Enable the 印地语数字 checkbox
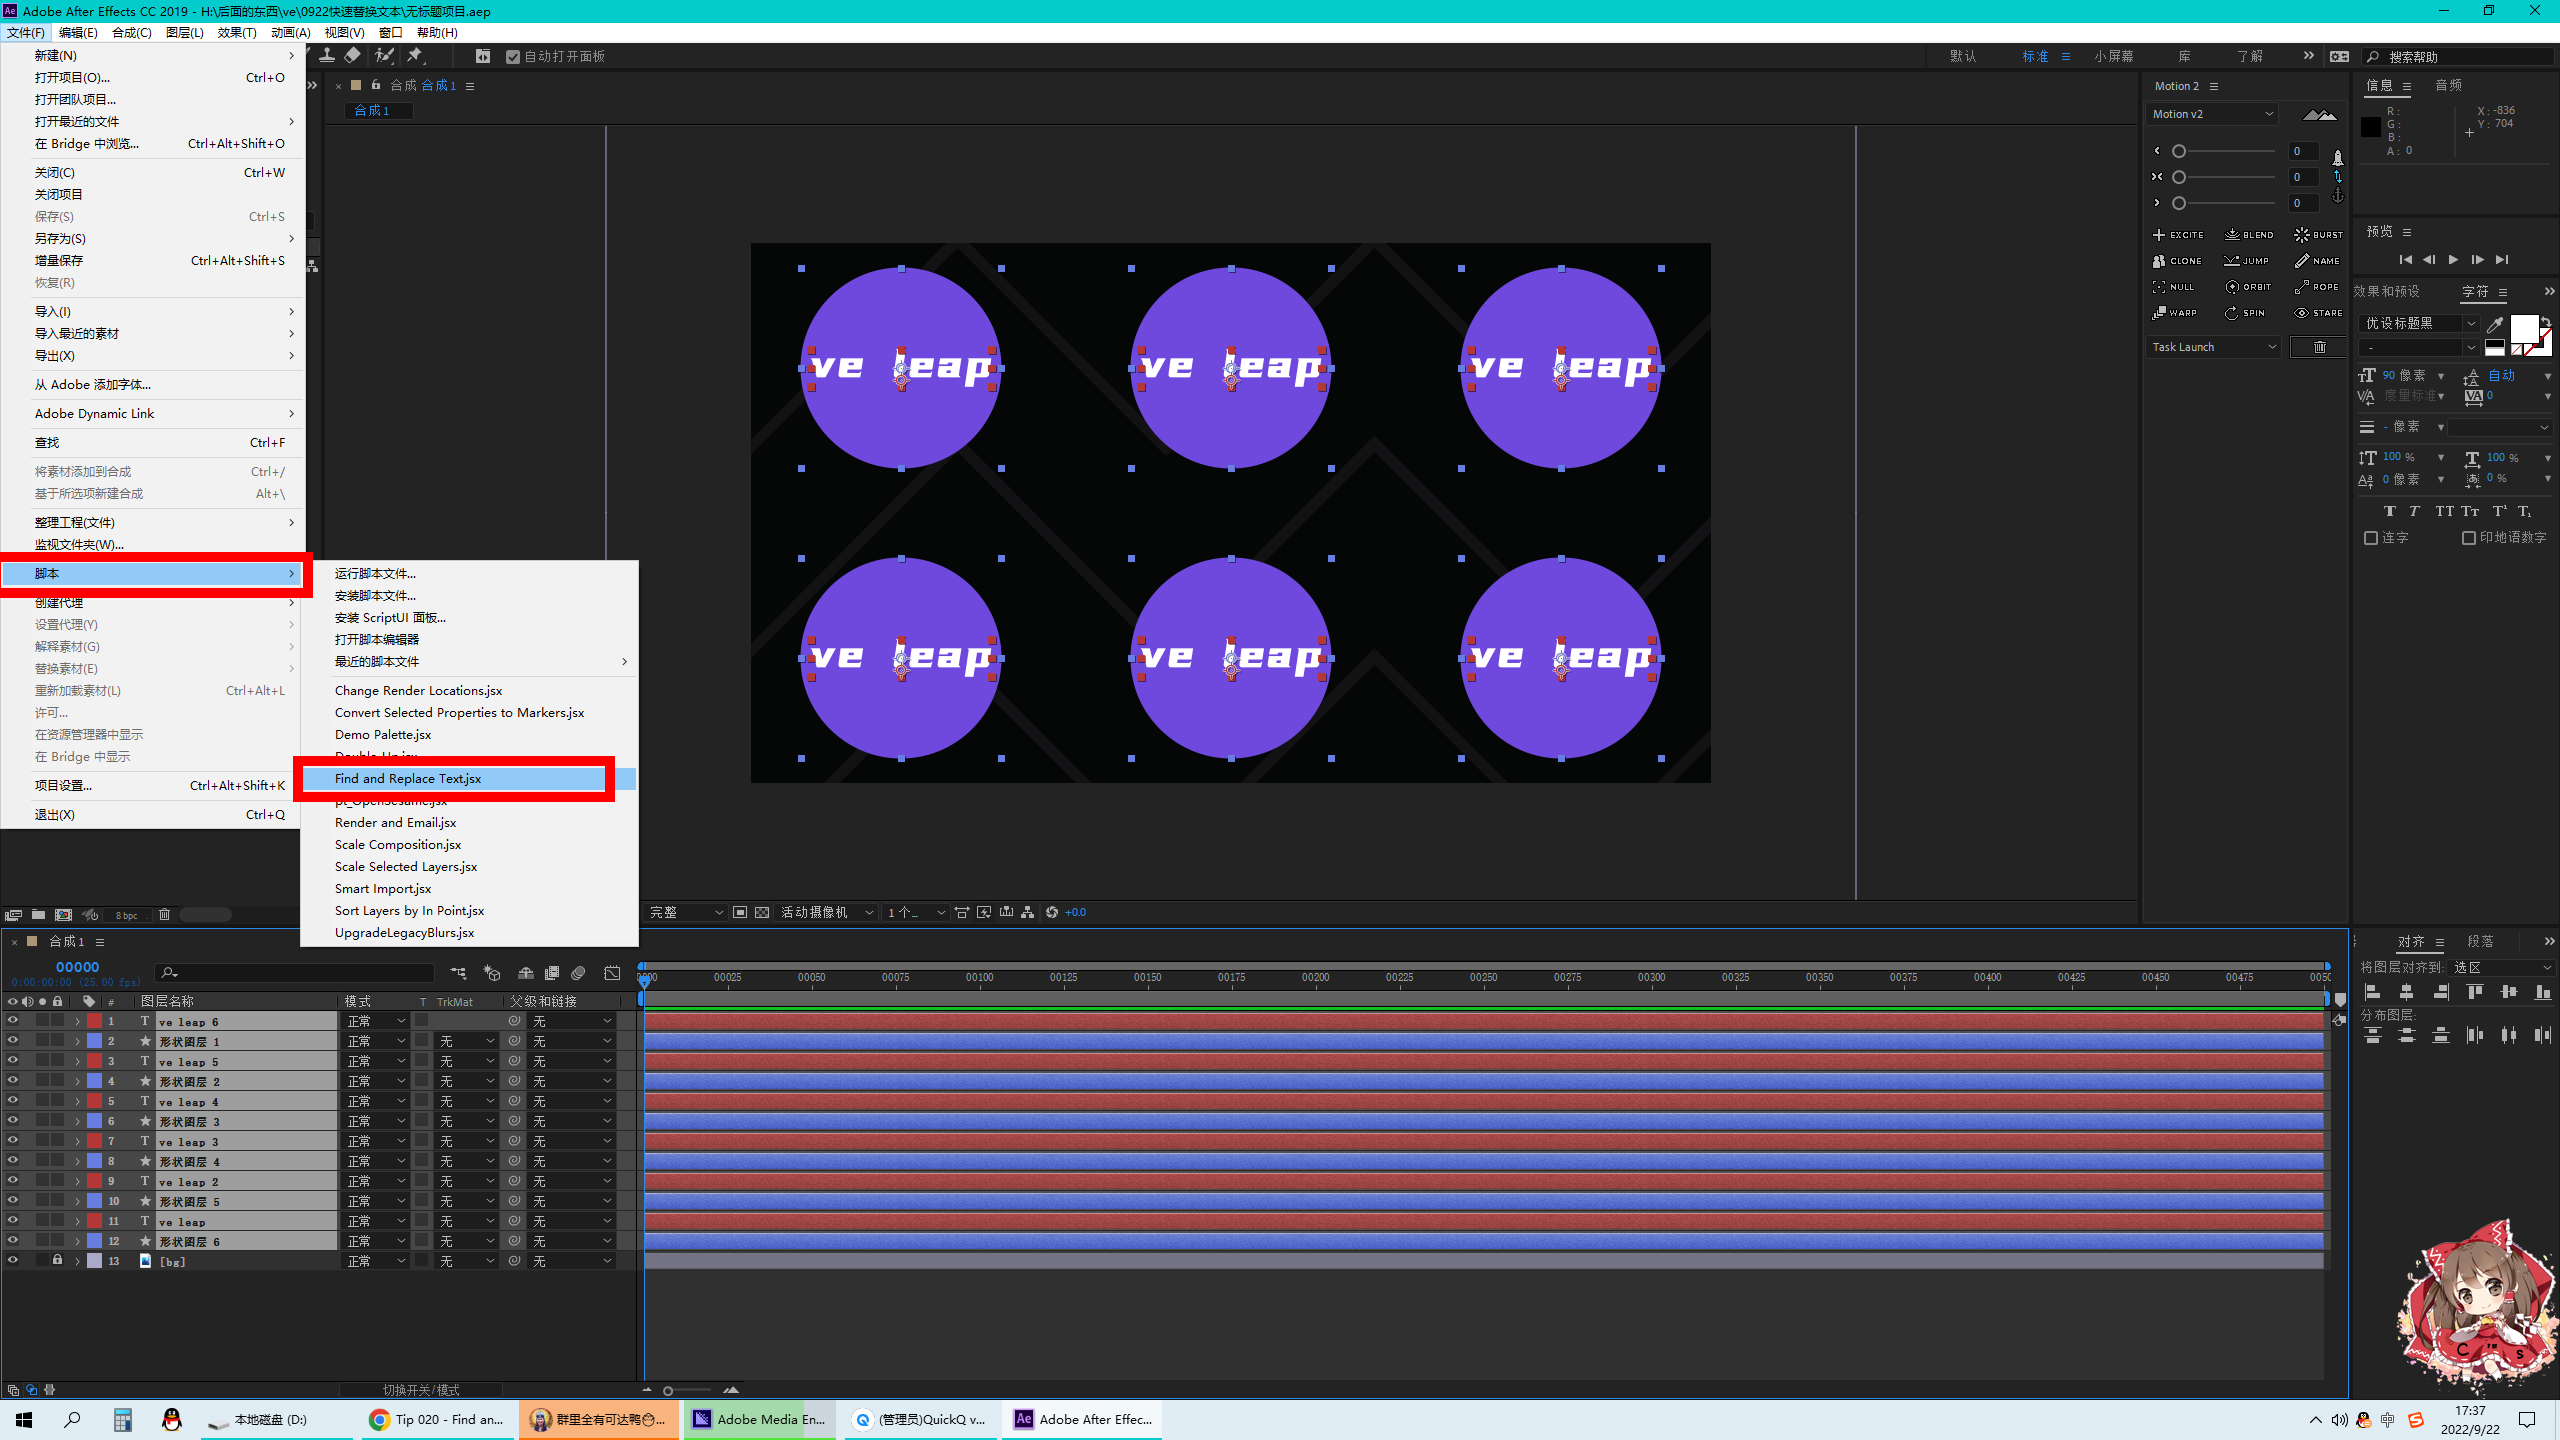The height and width of the screenshot is (1440, 2560). point(2469,538)
